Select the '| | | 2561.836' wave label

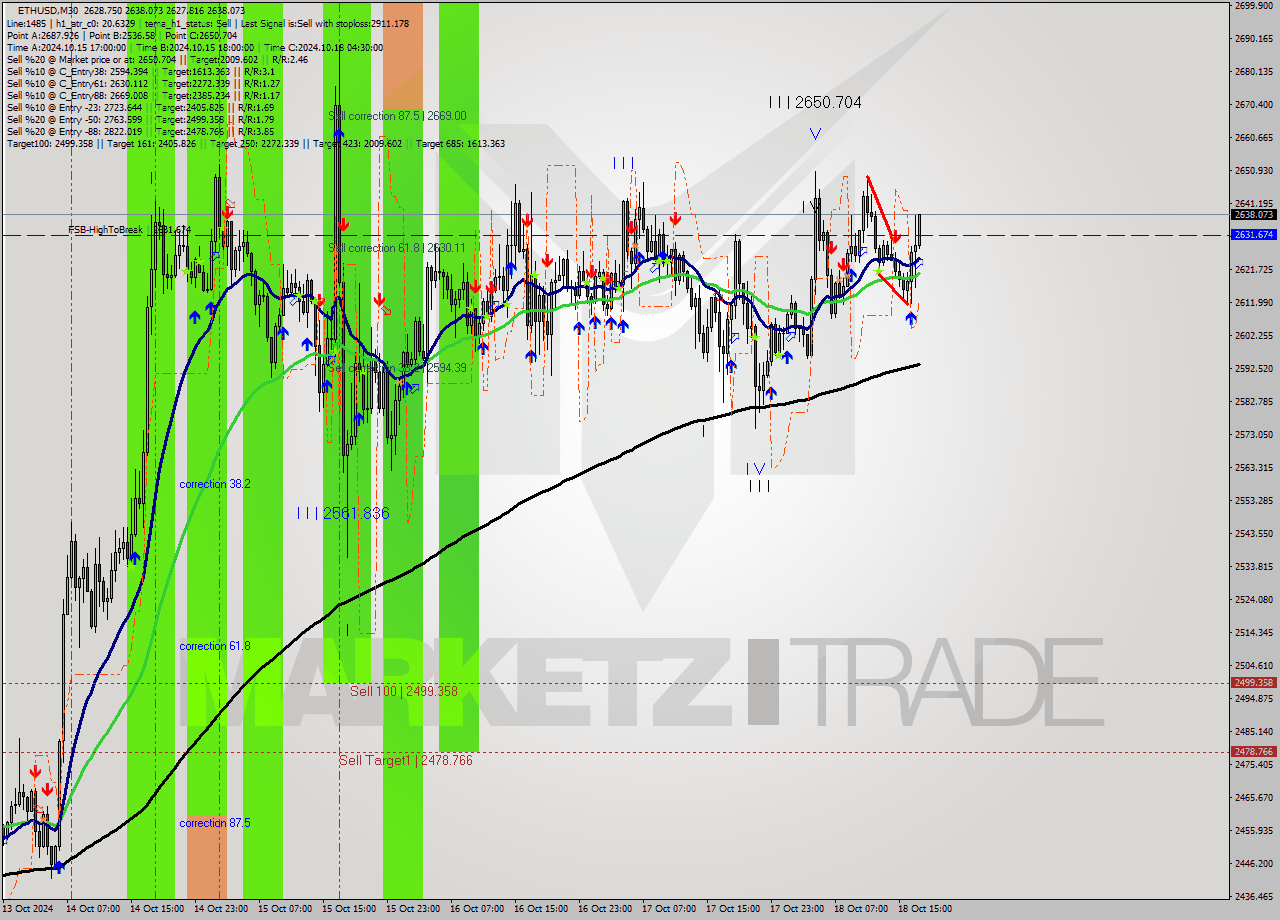(343, 513)
